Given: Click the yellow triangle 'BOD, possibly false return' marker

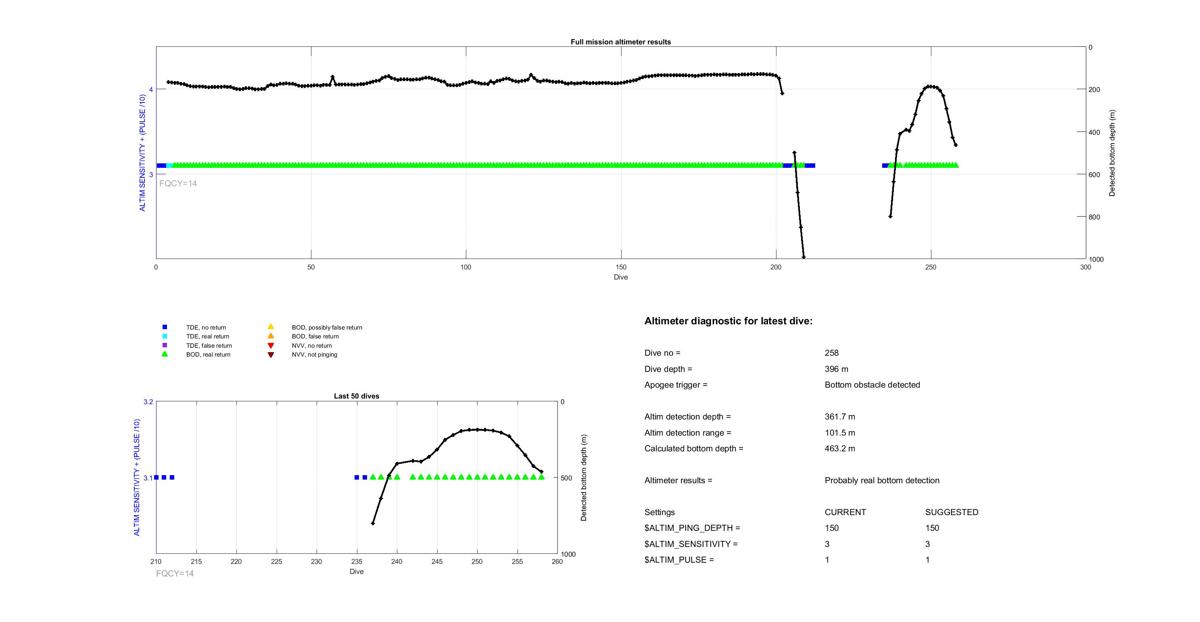Looking at the screenshot, I should pos(271,327).
